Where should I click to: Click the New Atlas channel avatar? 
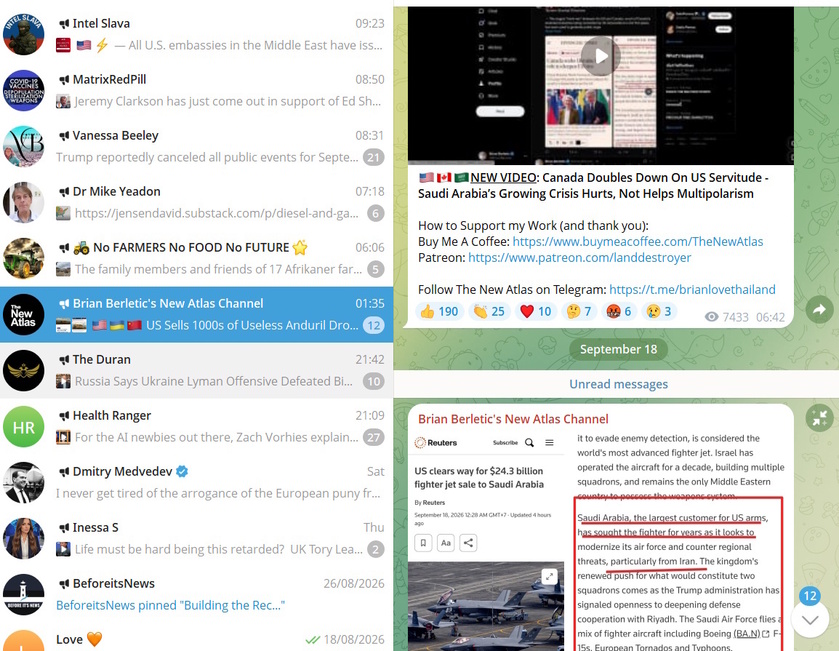point(24,315)
